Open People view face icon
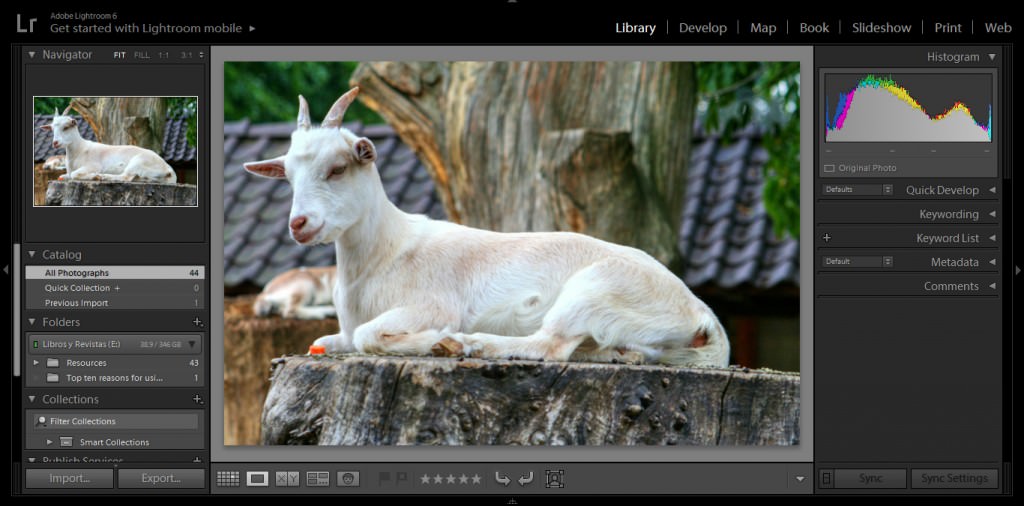1024x506 pixels. pos(348,479)
